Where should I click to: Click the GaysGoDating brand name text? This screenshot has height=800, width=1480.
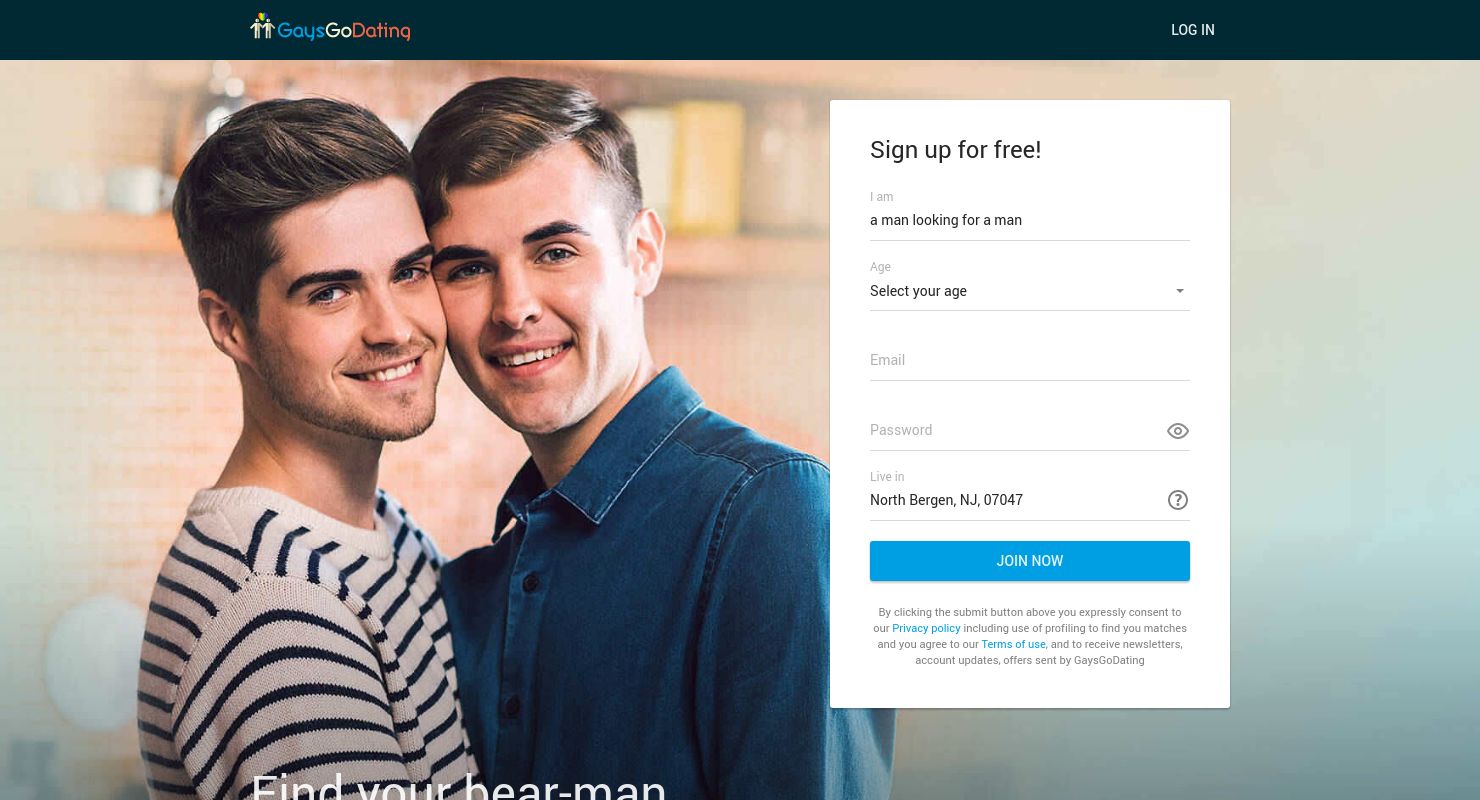[x=344, y=31]
